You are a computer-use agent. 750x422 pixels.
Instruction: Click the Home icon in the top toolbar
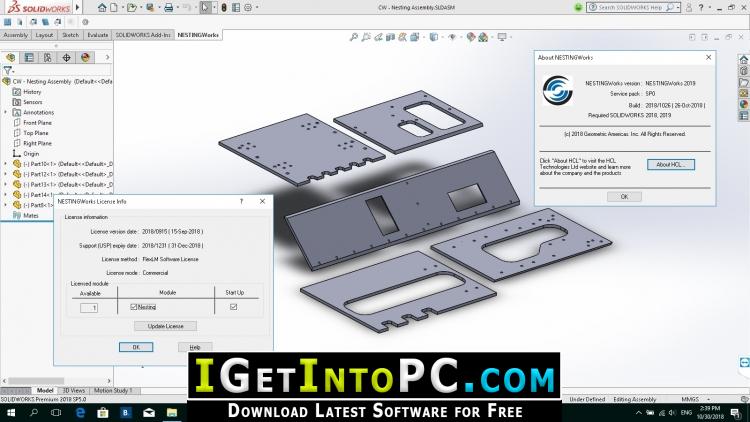tap(102, 8)
